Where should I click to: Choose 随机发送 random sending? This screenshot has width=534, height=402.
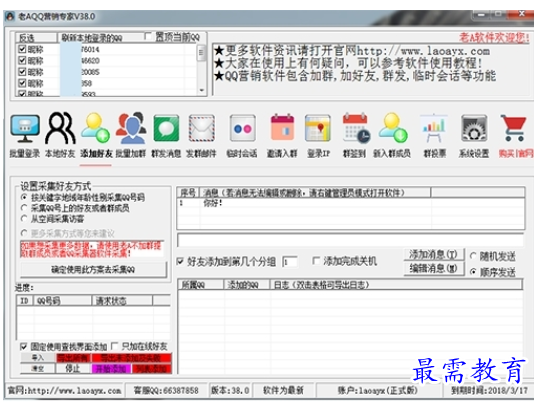tap(473, 256)
